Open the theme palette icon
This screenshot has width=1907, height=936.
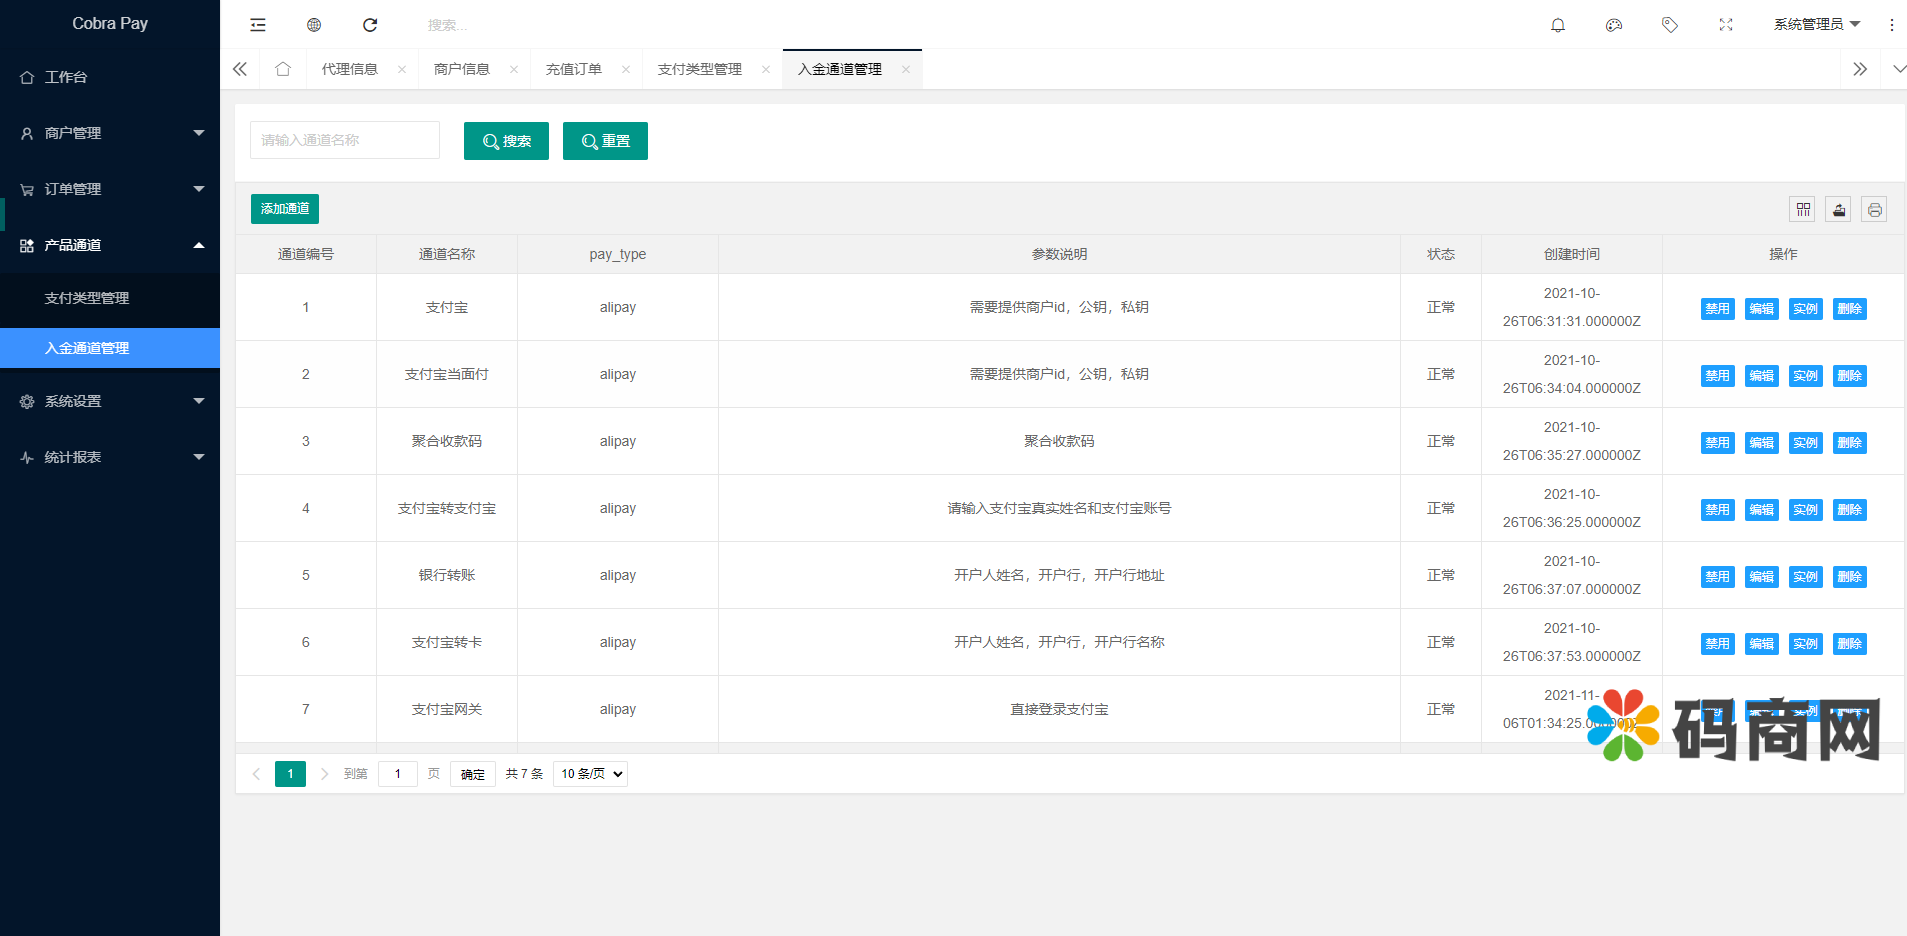1614,25
